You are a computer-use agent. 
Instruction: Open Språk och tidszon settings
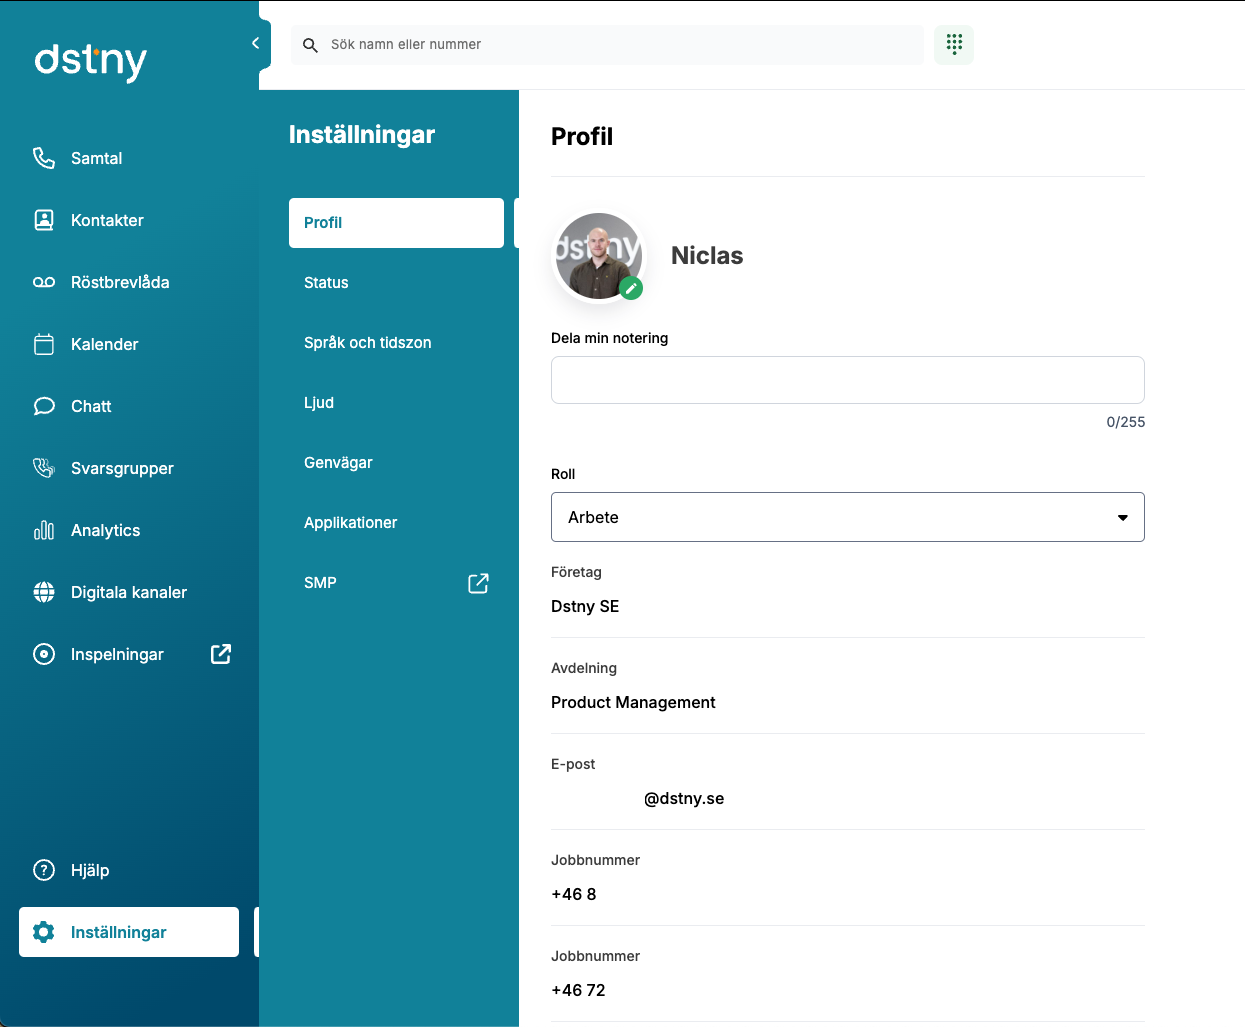[367, 343]
